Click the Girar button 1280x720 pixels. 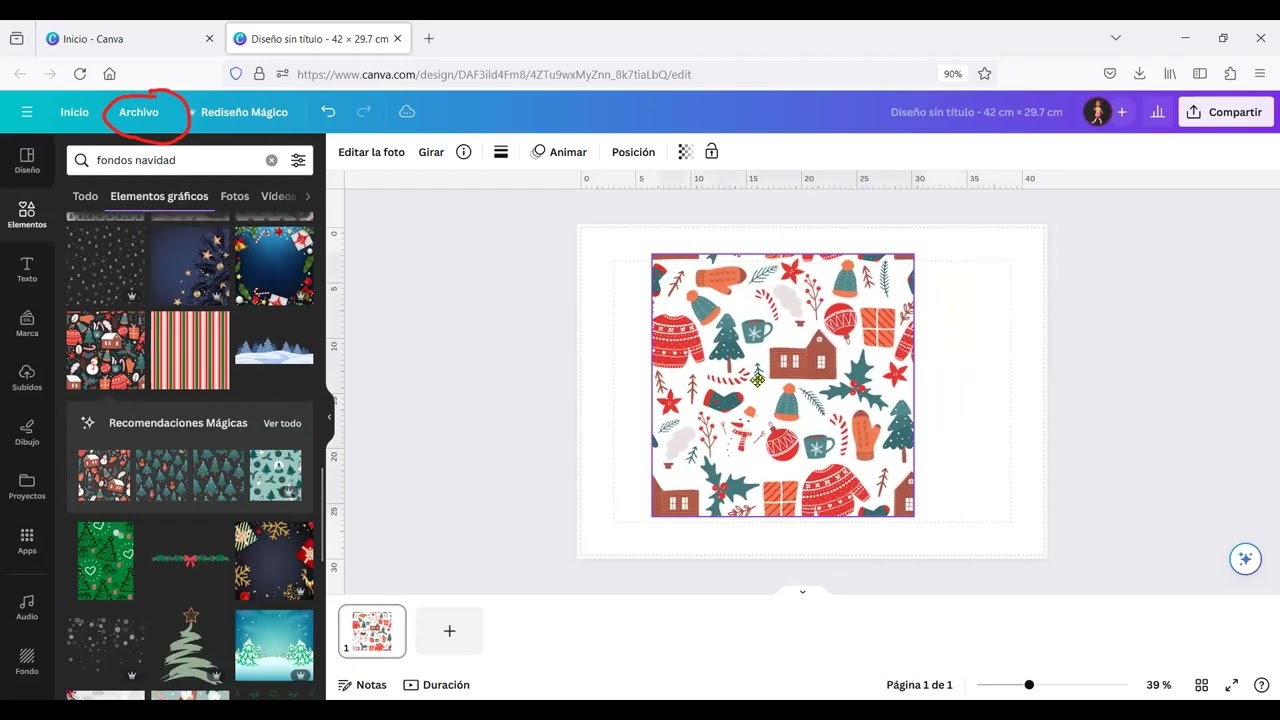click(x=431, y=152)
